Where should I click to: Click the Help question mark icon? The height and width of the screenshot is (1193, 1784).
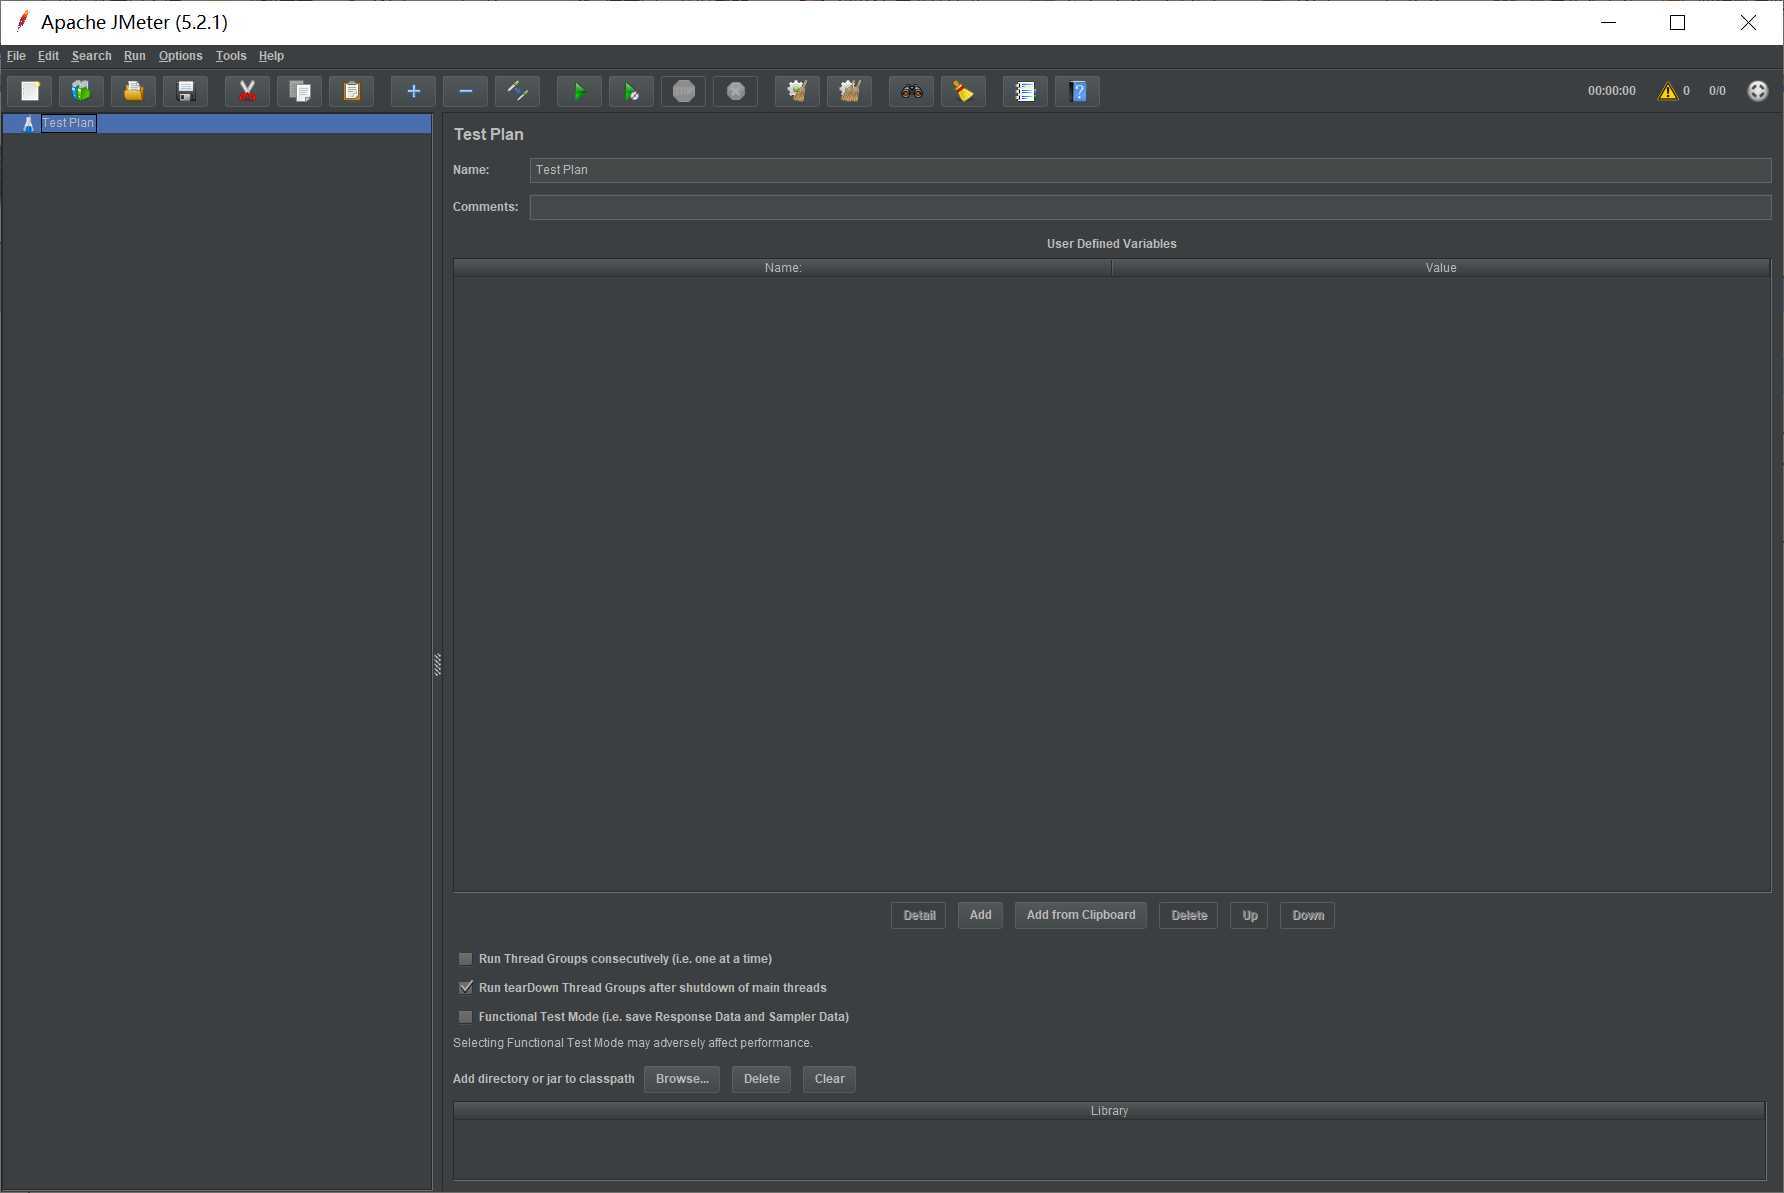(1077, 91)
